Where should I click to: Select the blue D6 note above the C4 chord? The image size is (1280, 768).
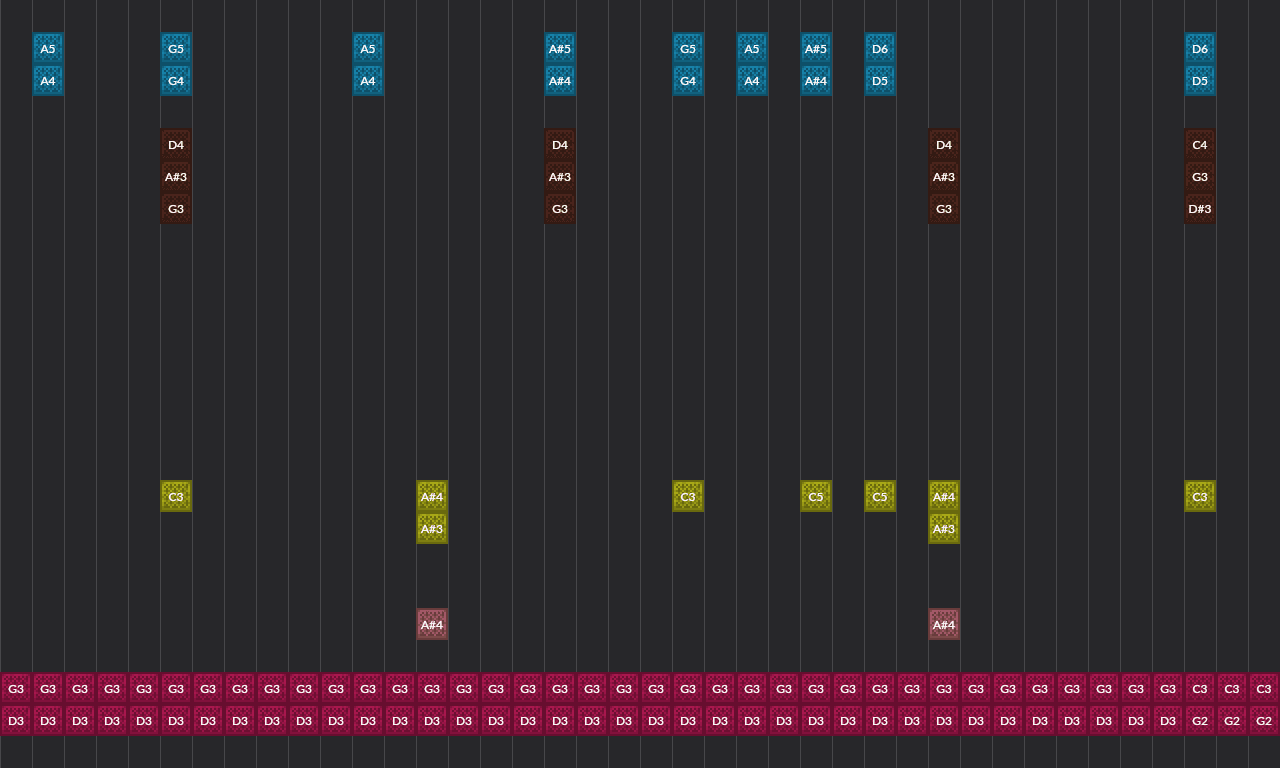click(x=1200, y=49)
